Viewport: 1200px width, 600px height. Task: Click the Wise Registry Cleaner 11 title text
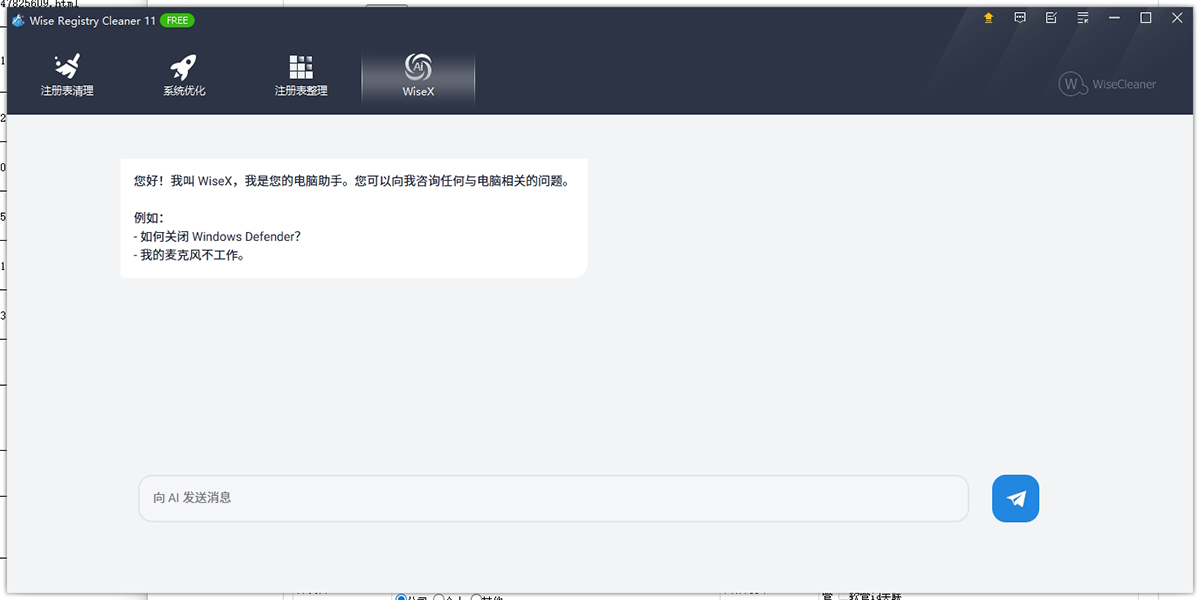coord(93,20)
